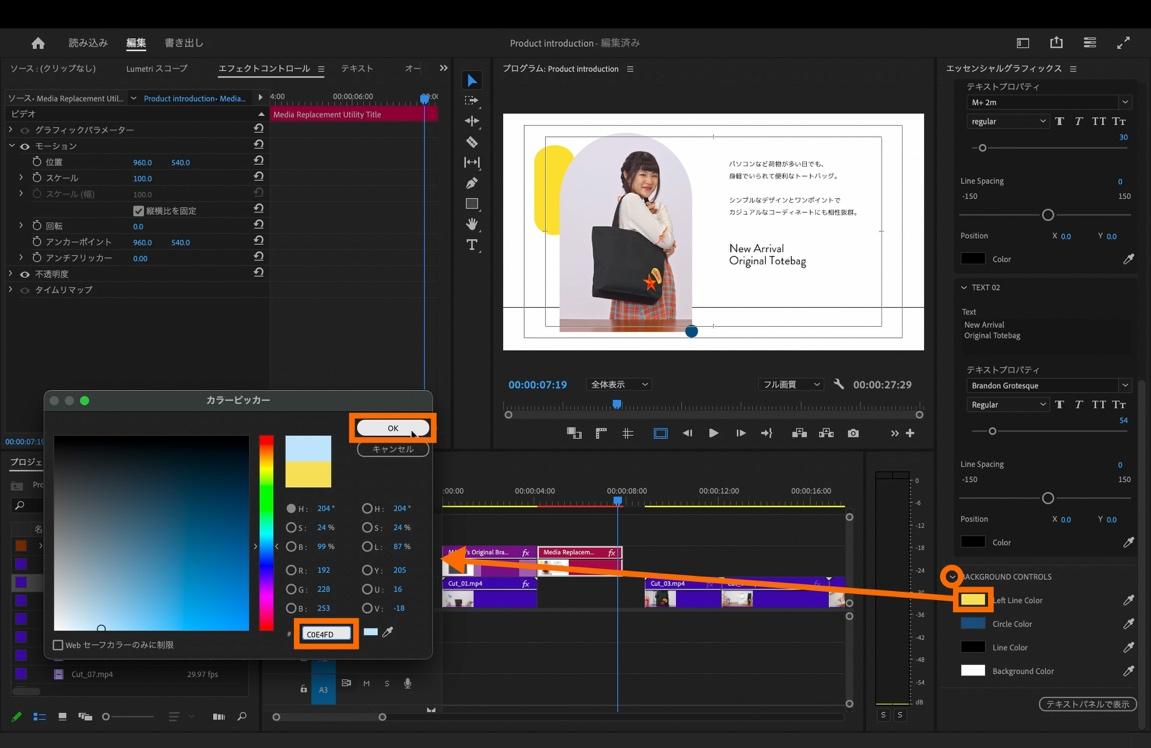Click the Home icon

click(38, 43)
